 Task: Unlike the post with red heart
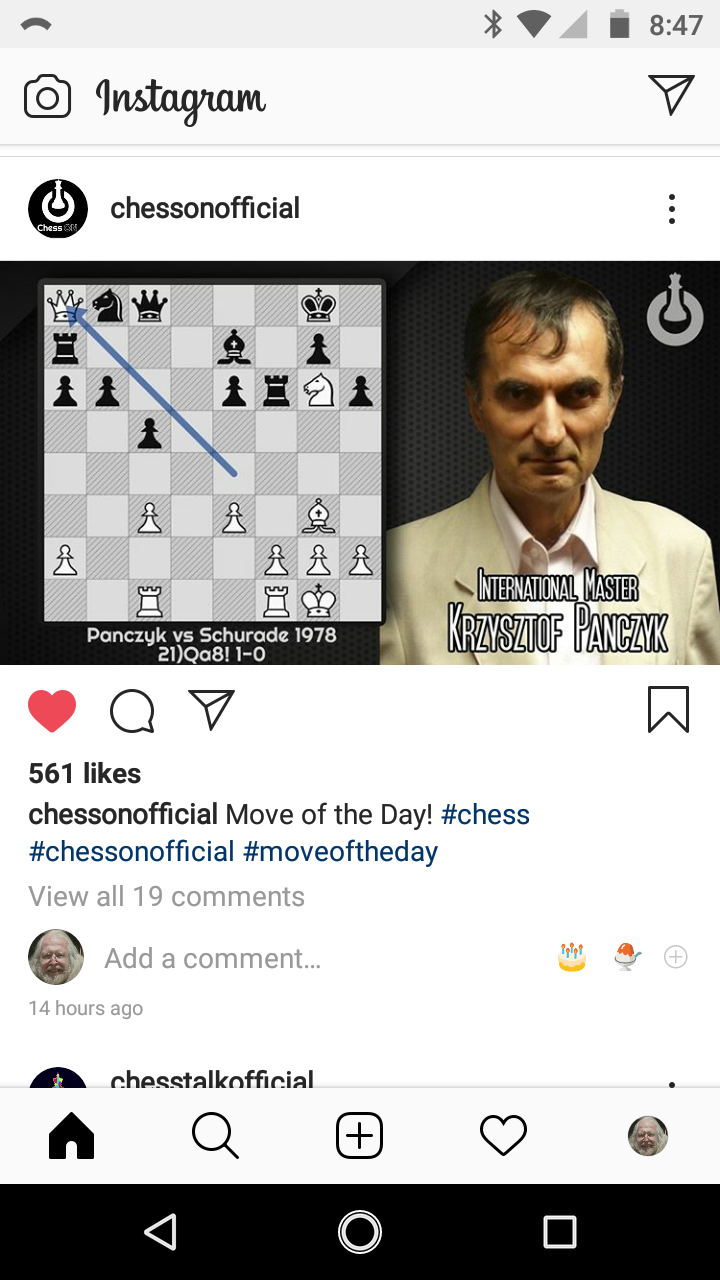click(x=52, y=711)
